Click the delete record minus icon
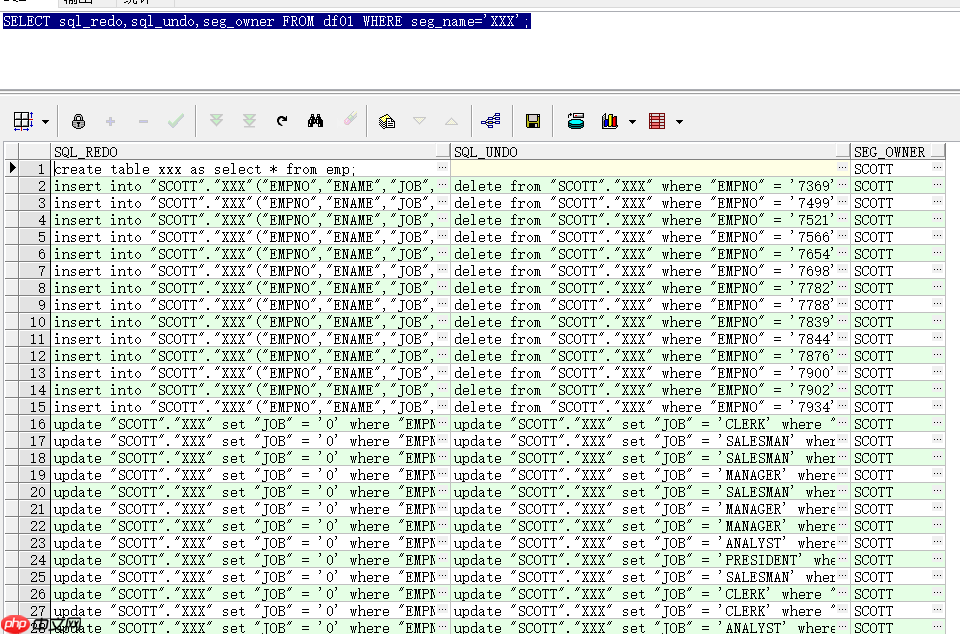This screenshot has height=634, width=960. click(x=143, y=121)
